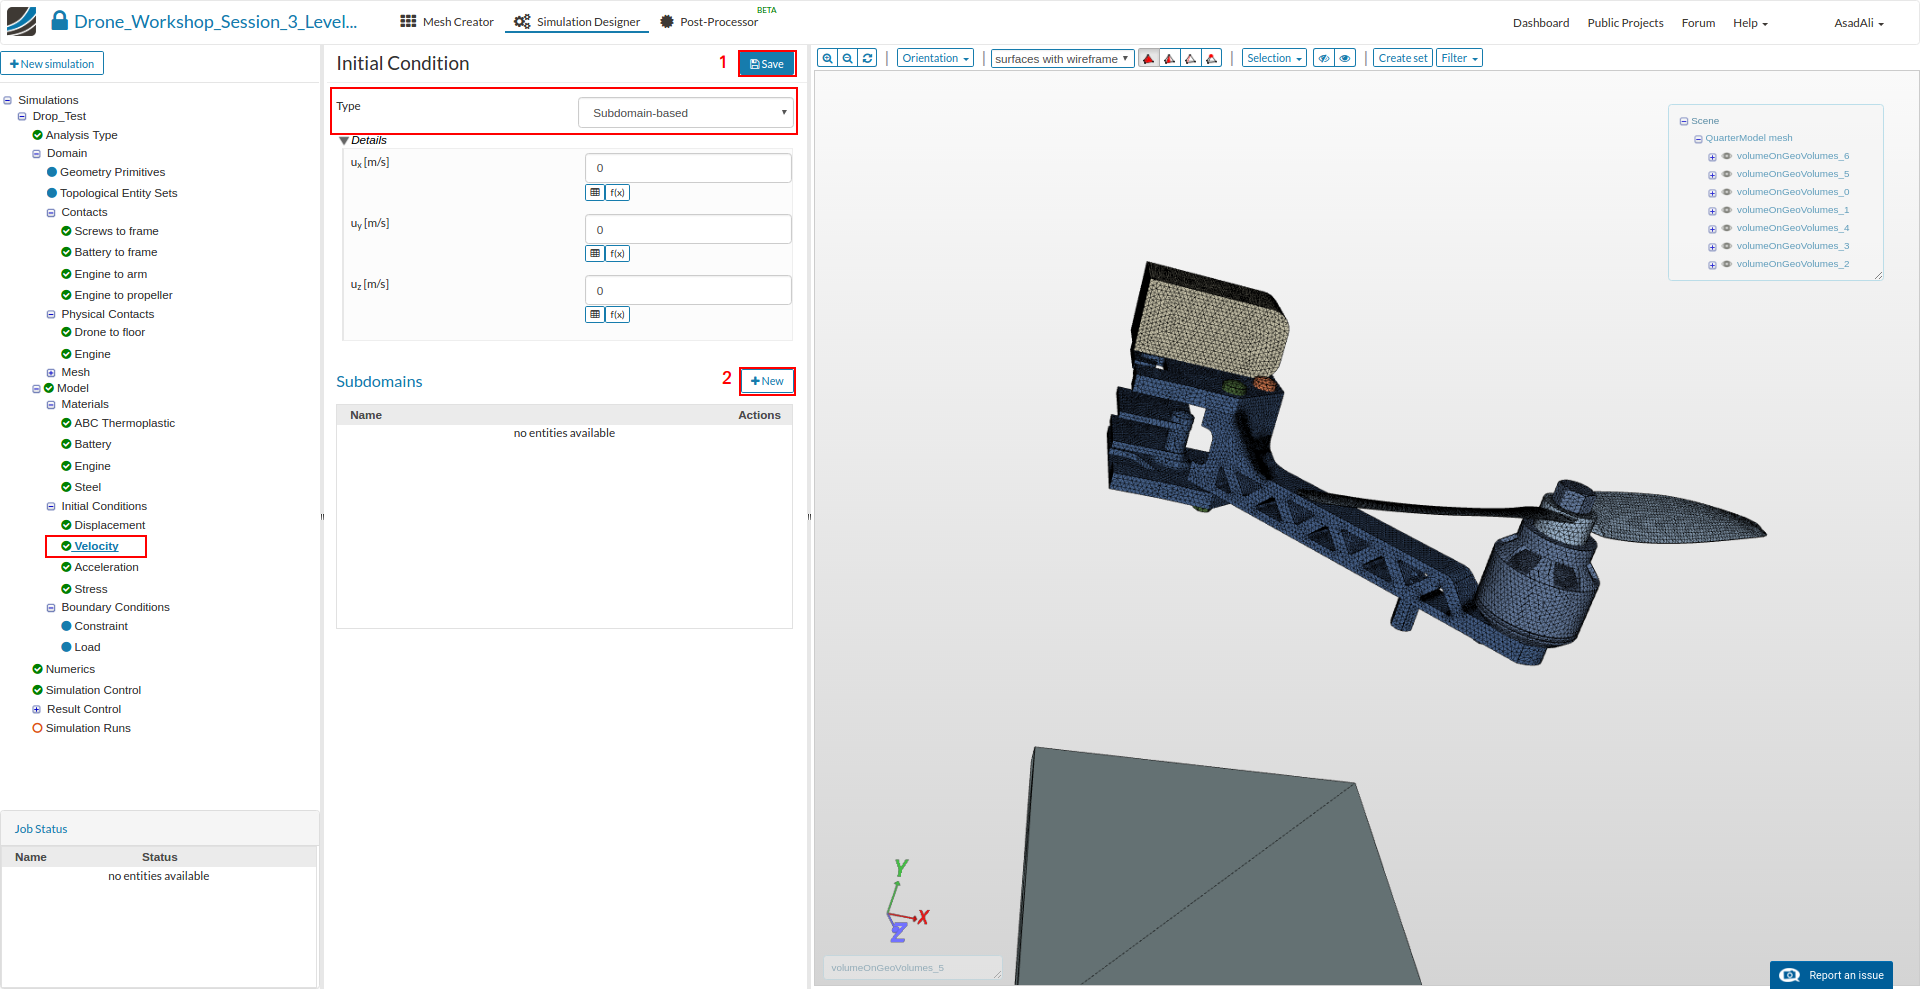Select the second pyramid picking-mode icon
This screenshot has width=1920, height=989.
[x=1170, y=58]
